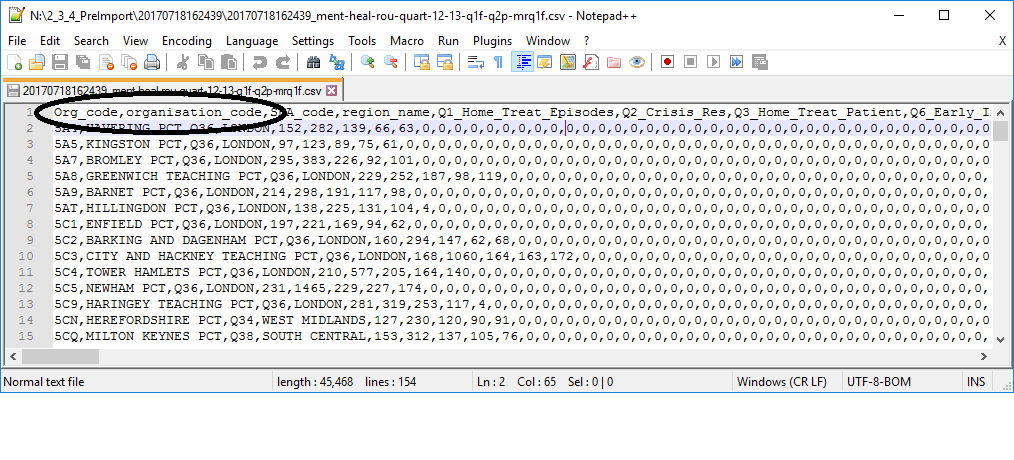Viewport: 1014px width, 460px height.
Task: Start macro recording with red dot icon
Action: tap(668, 62)
